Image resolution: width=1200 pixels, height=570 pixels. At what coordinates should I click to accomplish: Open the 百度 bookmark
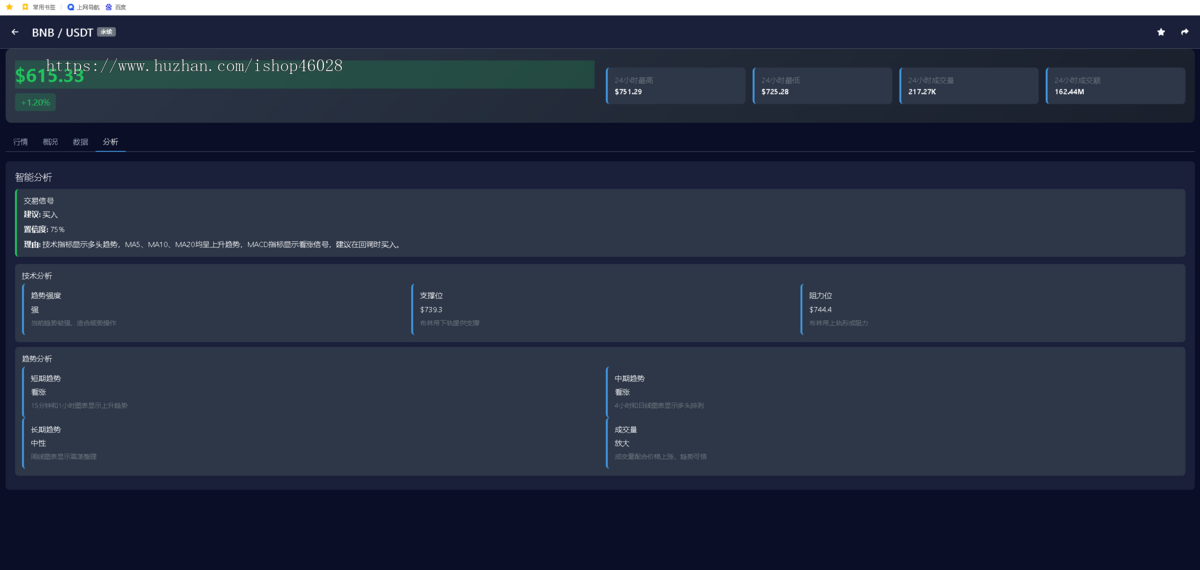(116, 6)
